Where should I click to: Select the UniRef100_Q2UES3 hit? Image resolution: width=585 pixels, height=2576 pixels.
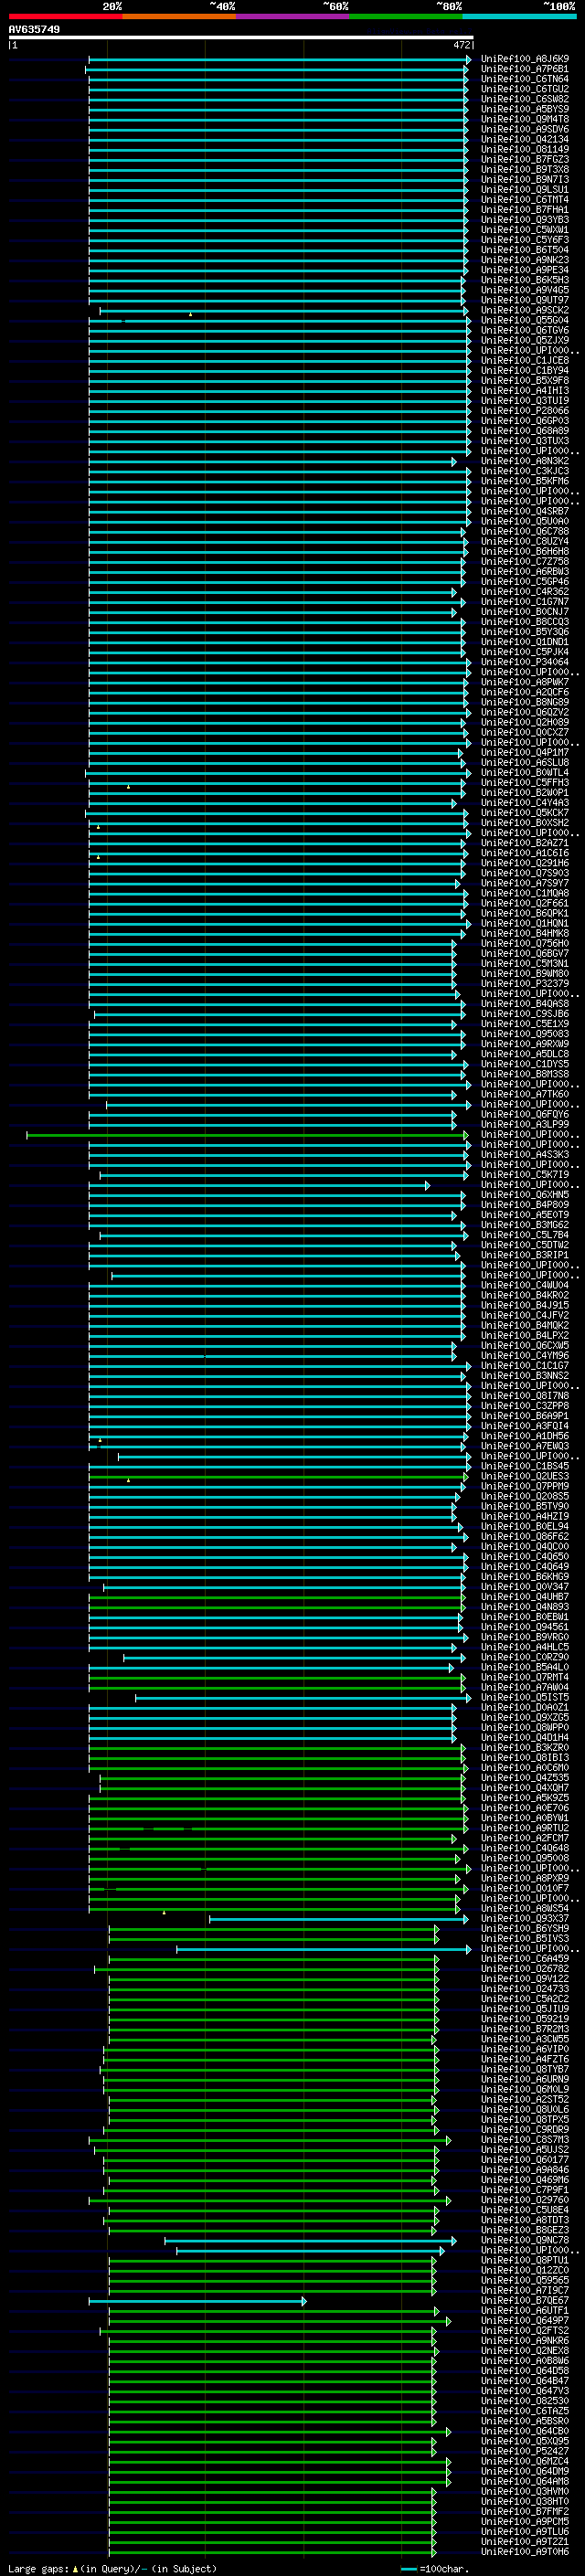click(525, 1476)
